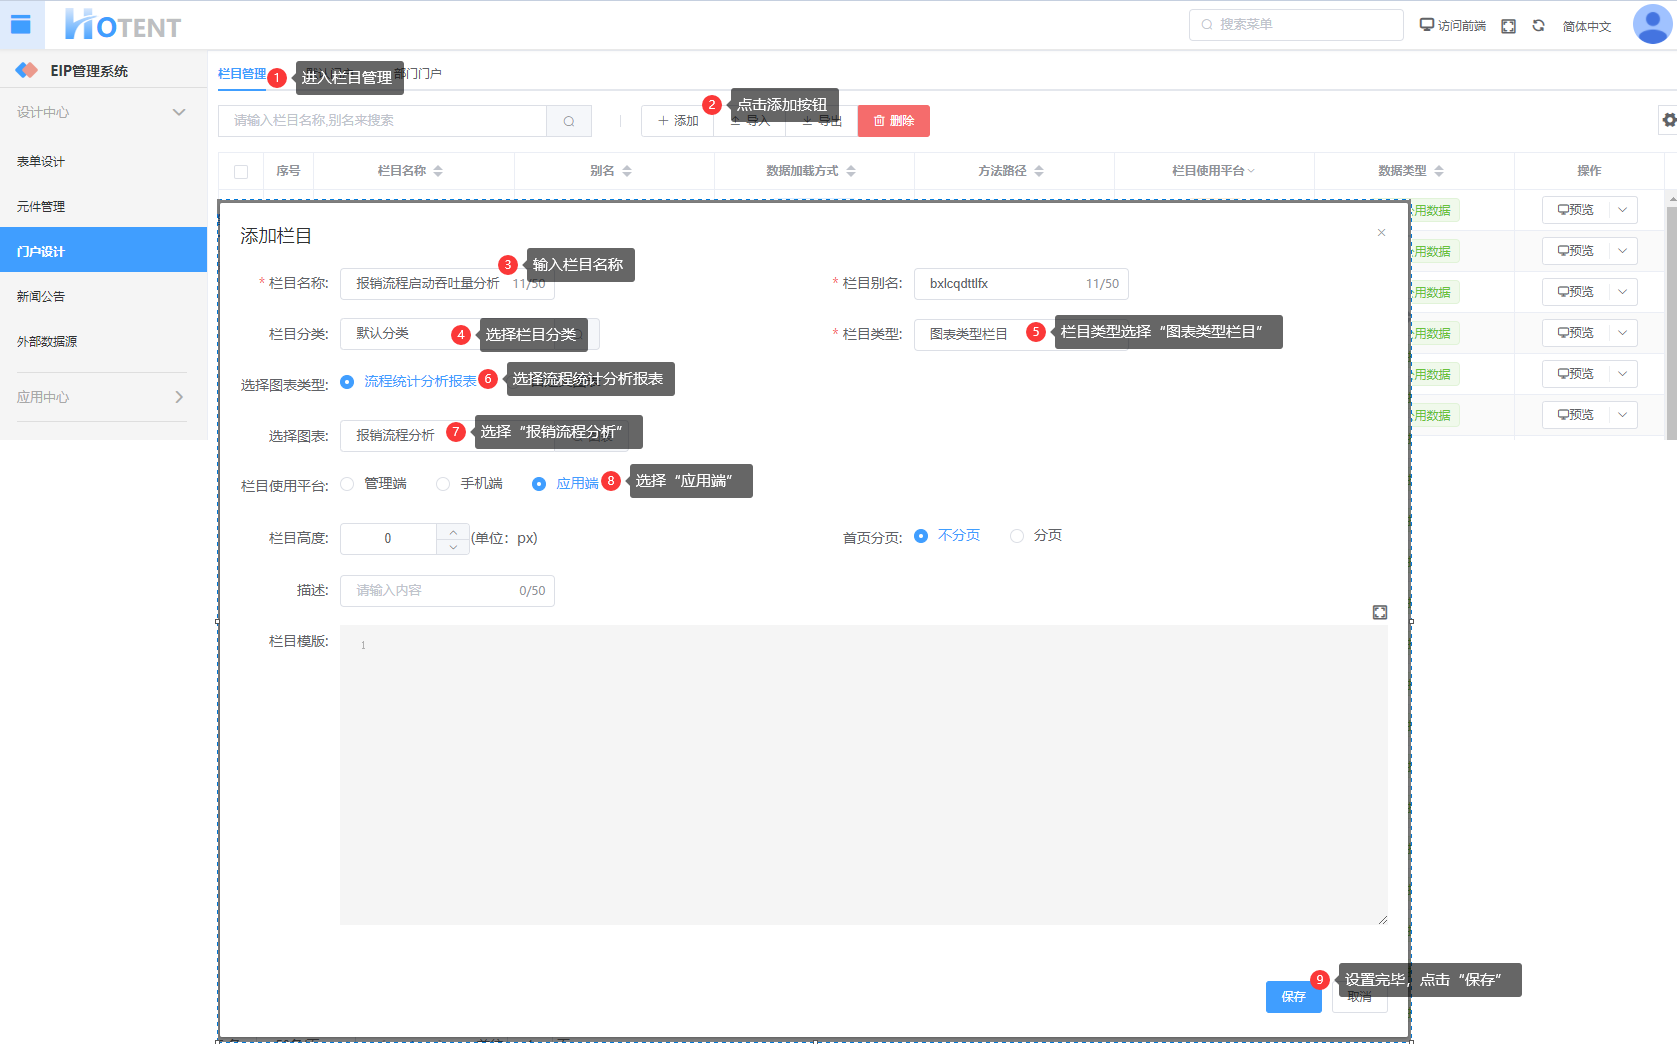The height and width of the screenshot is (1044, 1677).
Task: Sort table by 数据类型 column
Action: tap(1439, 171)
